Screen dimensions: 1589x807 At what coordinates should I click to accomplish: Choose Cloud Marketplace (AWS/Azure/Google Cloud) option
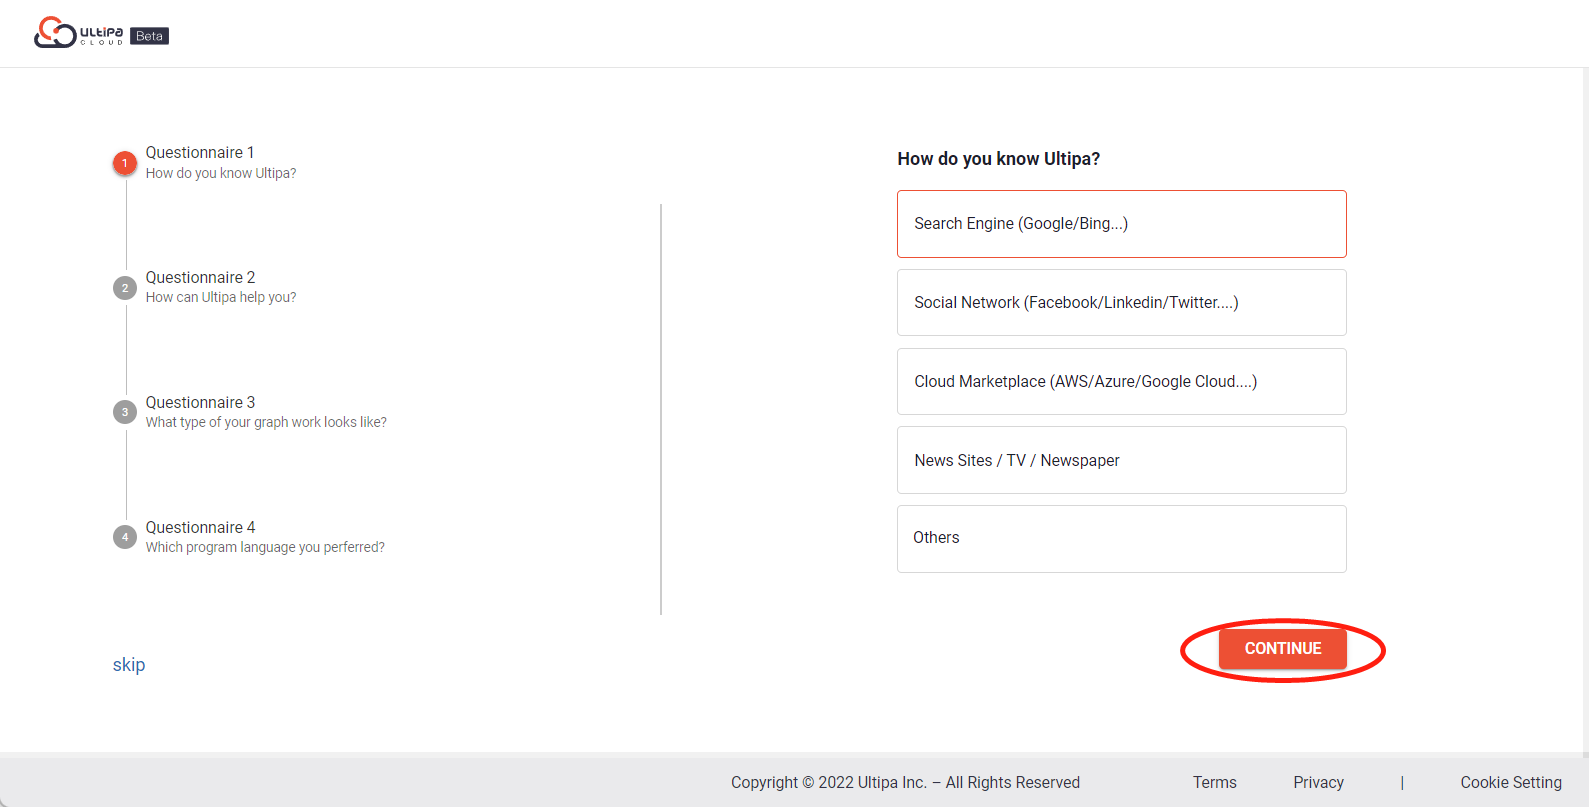pos(1121,381)
